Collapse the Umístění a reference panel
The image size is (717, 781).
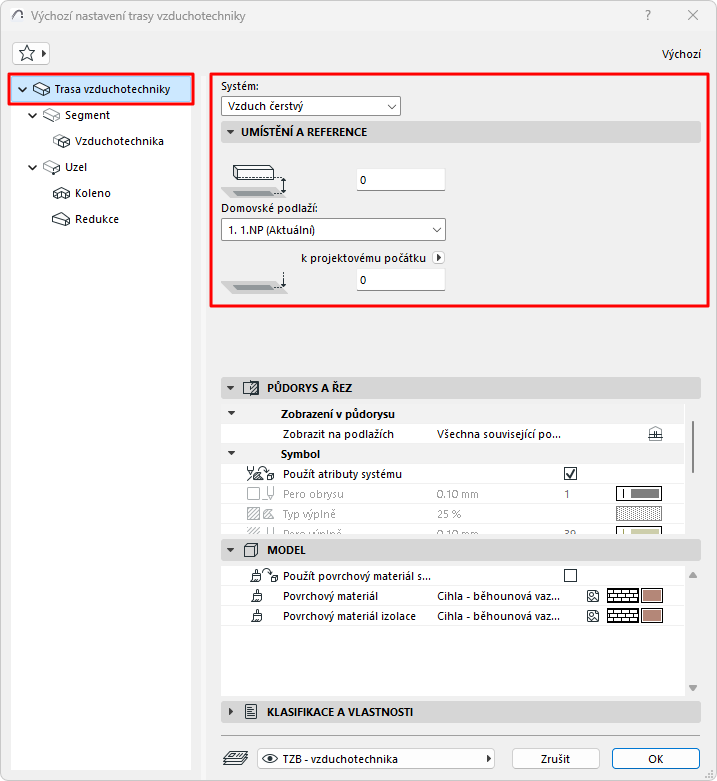pos(231,132)
